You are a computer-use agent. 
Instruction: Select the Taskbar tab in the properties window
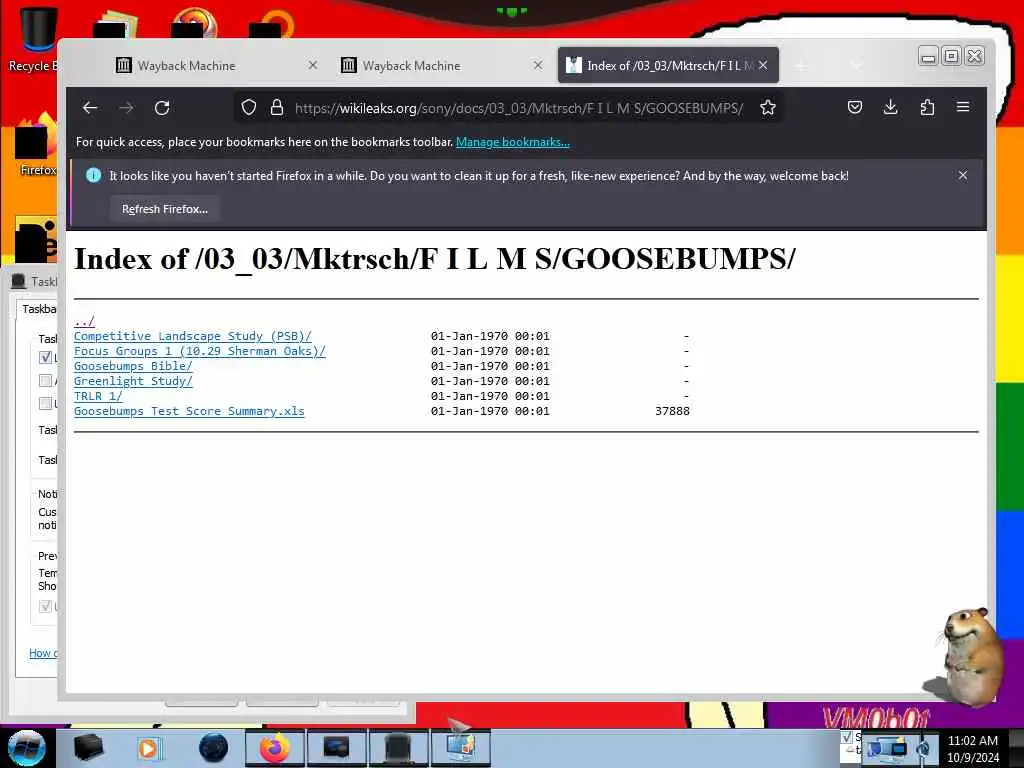point(39,309)
